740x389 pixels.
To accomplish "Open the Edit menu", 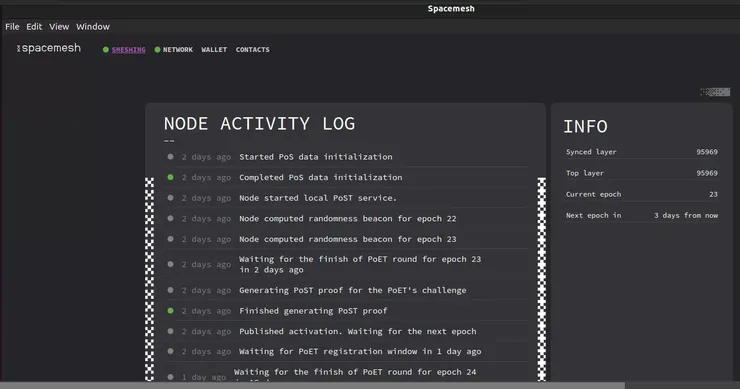I will [34, 26].
